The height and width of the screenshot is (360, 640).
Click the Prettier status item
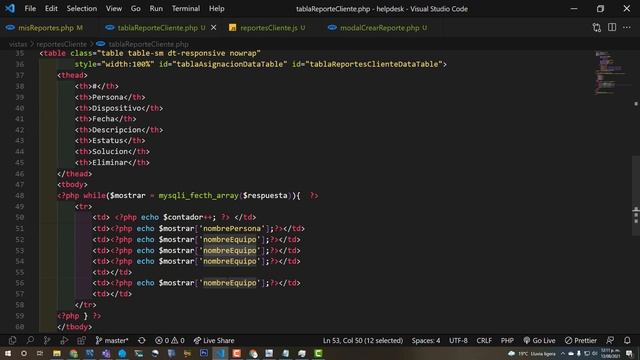coord(581,340)
